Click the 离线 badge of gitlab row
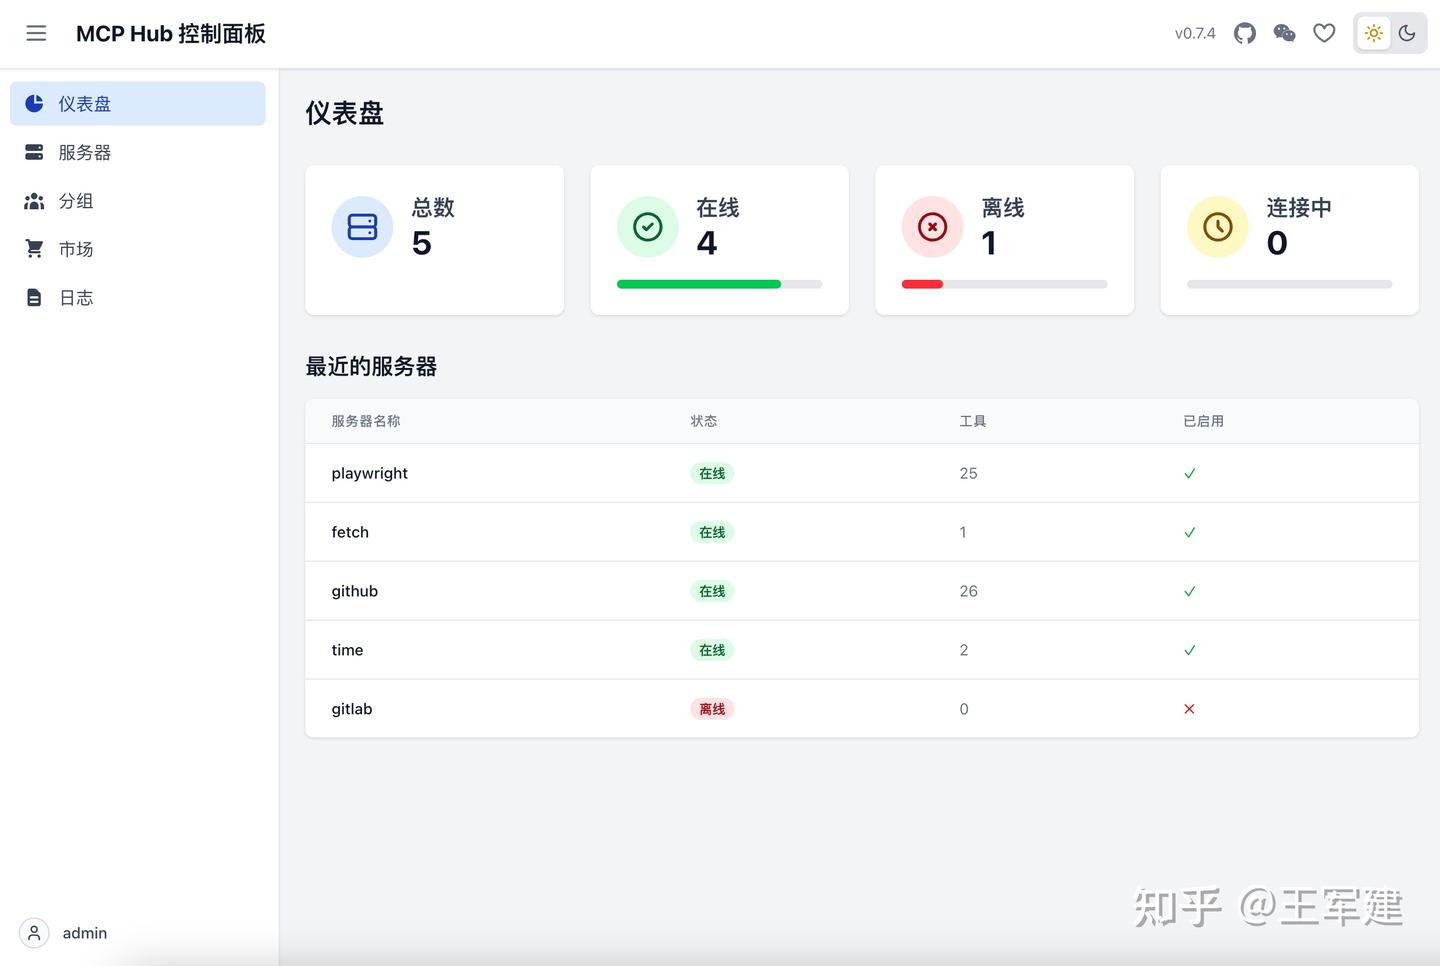This screenshot has height=966, width=1440. click(711, 708)
